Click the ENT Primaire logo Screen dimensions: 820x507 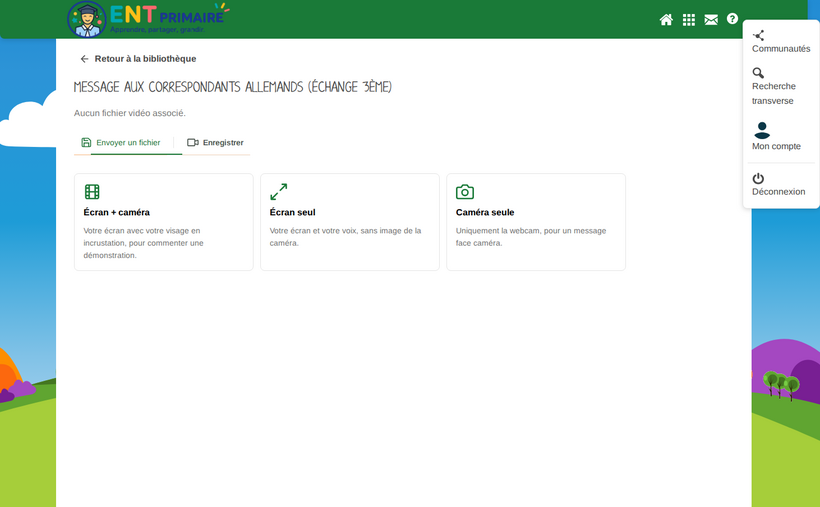click(149, 19)
